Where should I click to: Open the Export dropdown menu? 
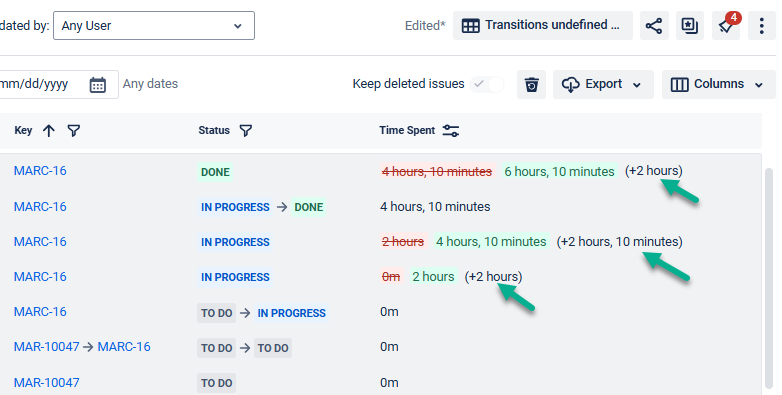click(603, 84)
